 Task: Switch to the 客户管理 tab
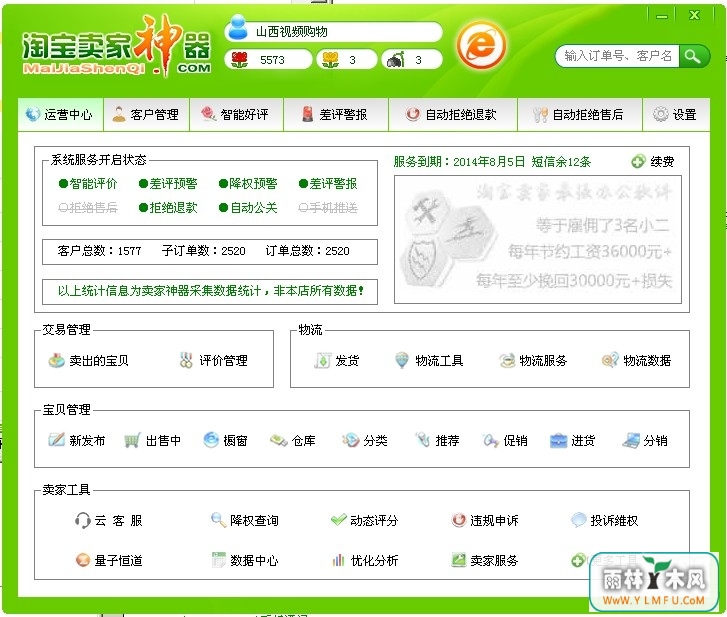click(147, 114)
